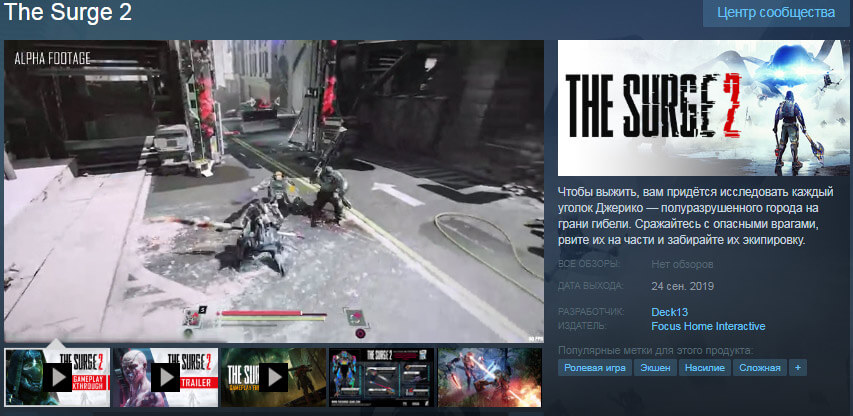Add a tag with the plus button
Screen dimensions: 853x416
pos(798,368)
